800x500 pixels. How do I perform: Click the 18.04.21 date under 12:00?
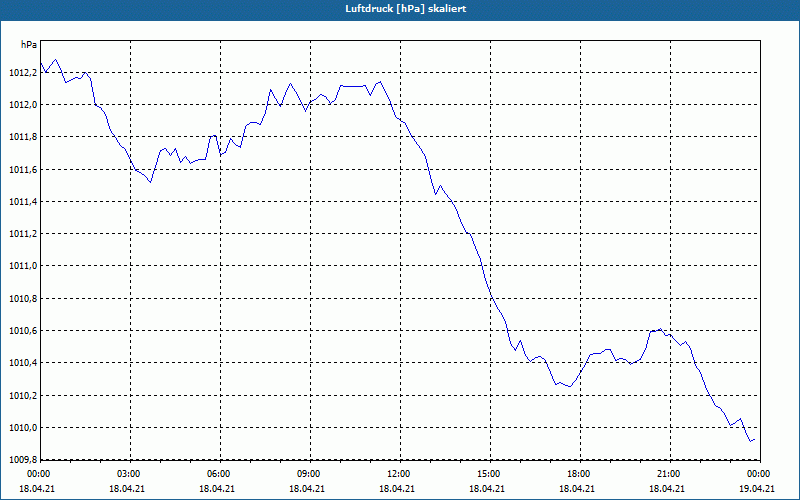coord(396,489)
